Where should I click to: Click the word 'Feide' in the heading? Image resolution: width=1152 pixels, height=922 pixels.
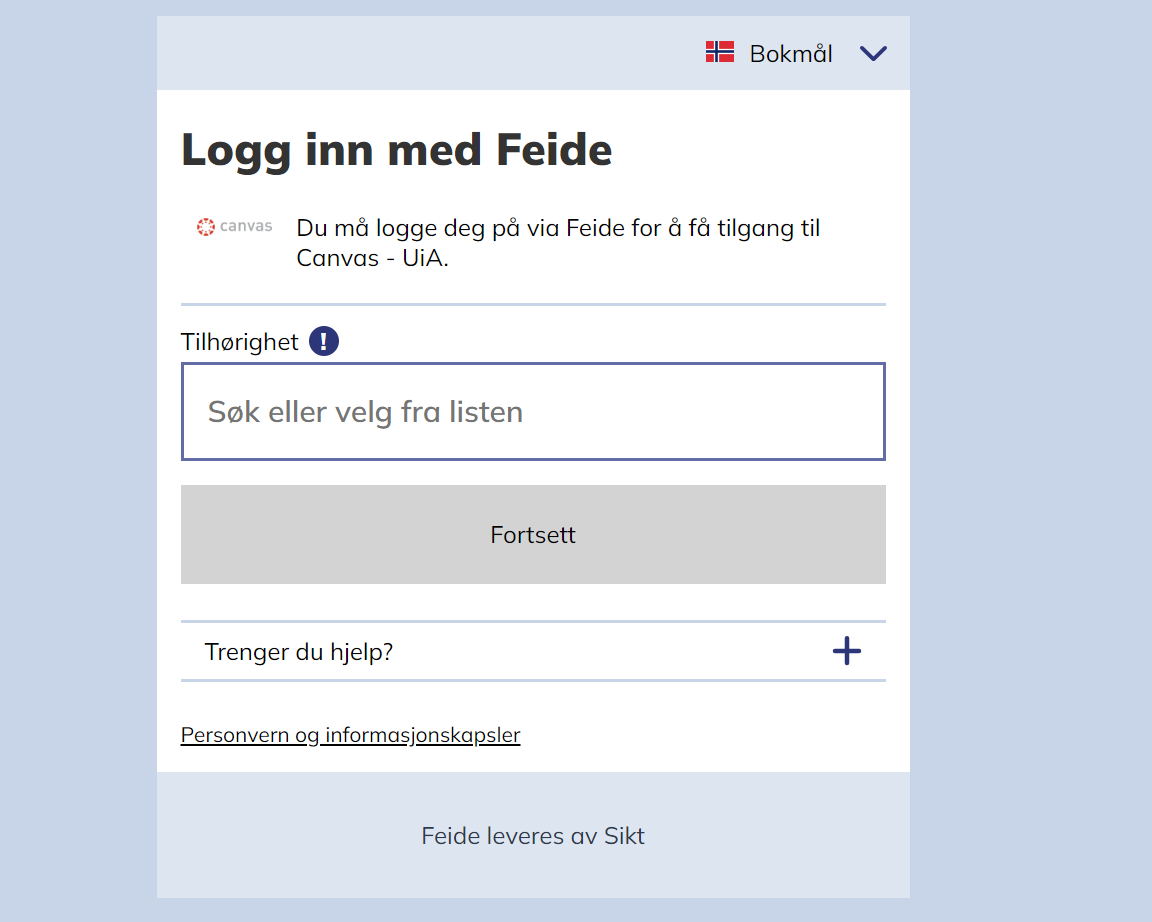(554, 150)
